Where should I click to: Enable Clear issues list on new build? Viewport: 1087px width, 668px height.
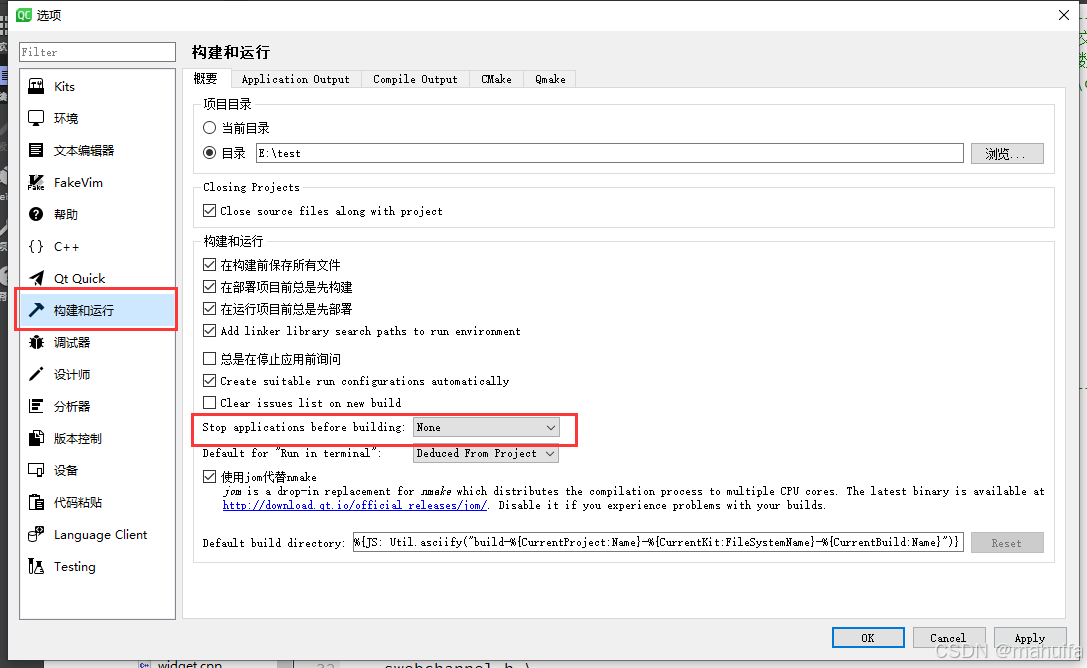(209, 403)
